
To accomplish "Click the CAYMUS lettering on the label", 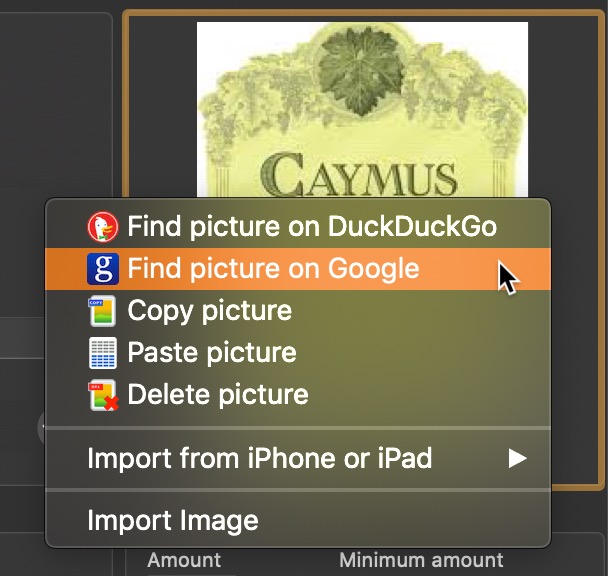I will 359,175.
